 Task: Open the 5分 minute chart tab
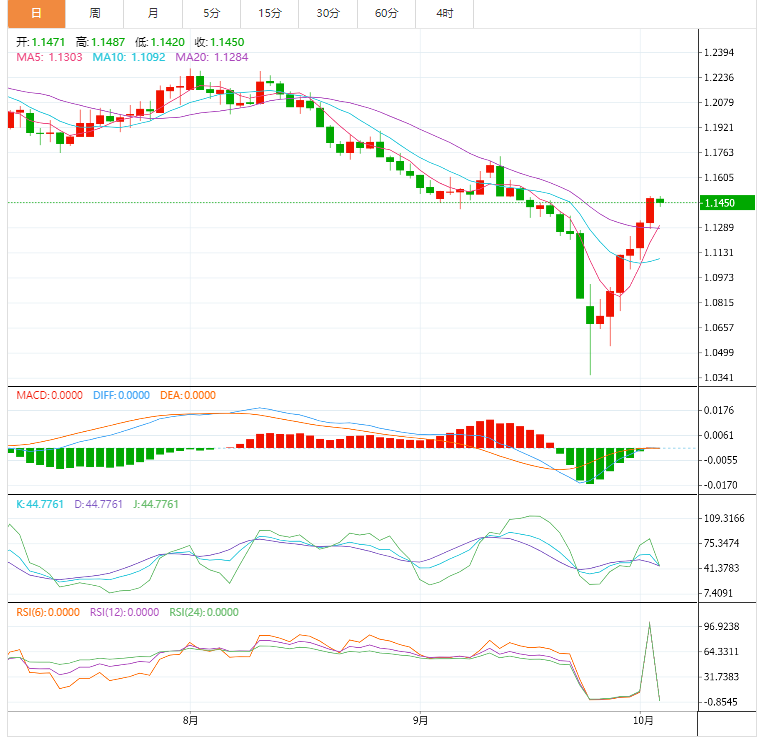coord(211,14)
